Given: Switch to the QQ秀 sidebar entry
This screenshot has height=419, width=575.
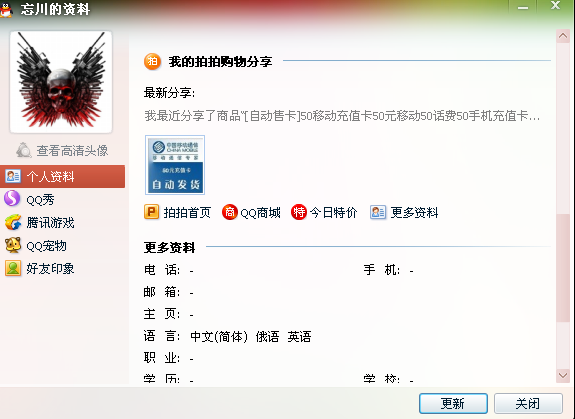Looking at the screenshot, I should click(62, 199).
